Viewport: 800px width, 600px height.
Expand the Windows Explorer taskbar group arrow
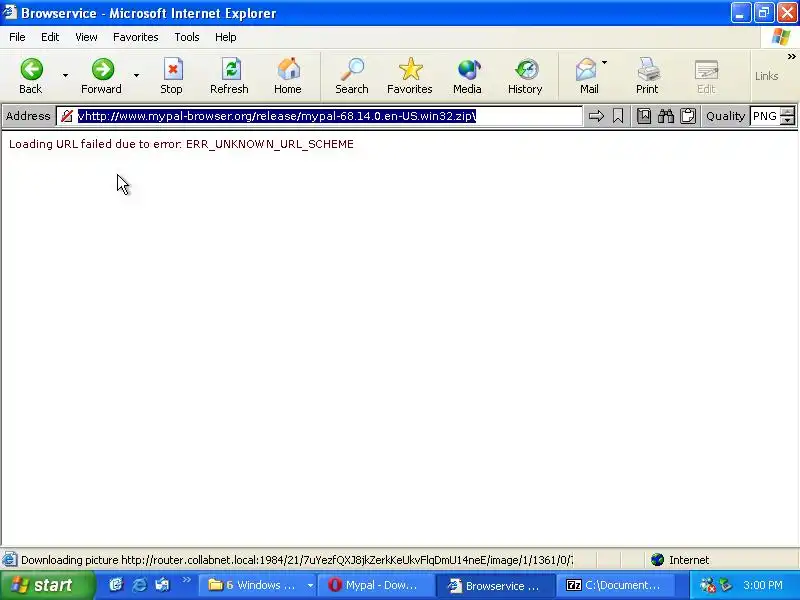pyautogui.click(x=310, y=585)
